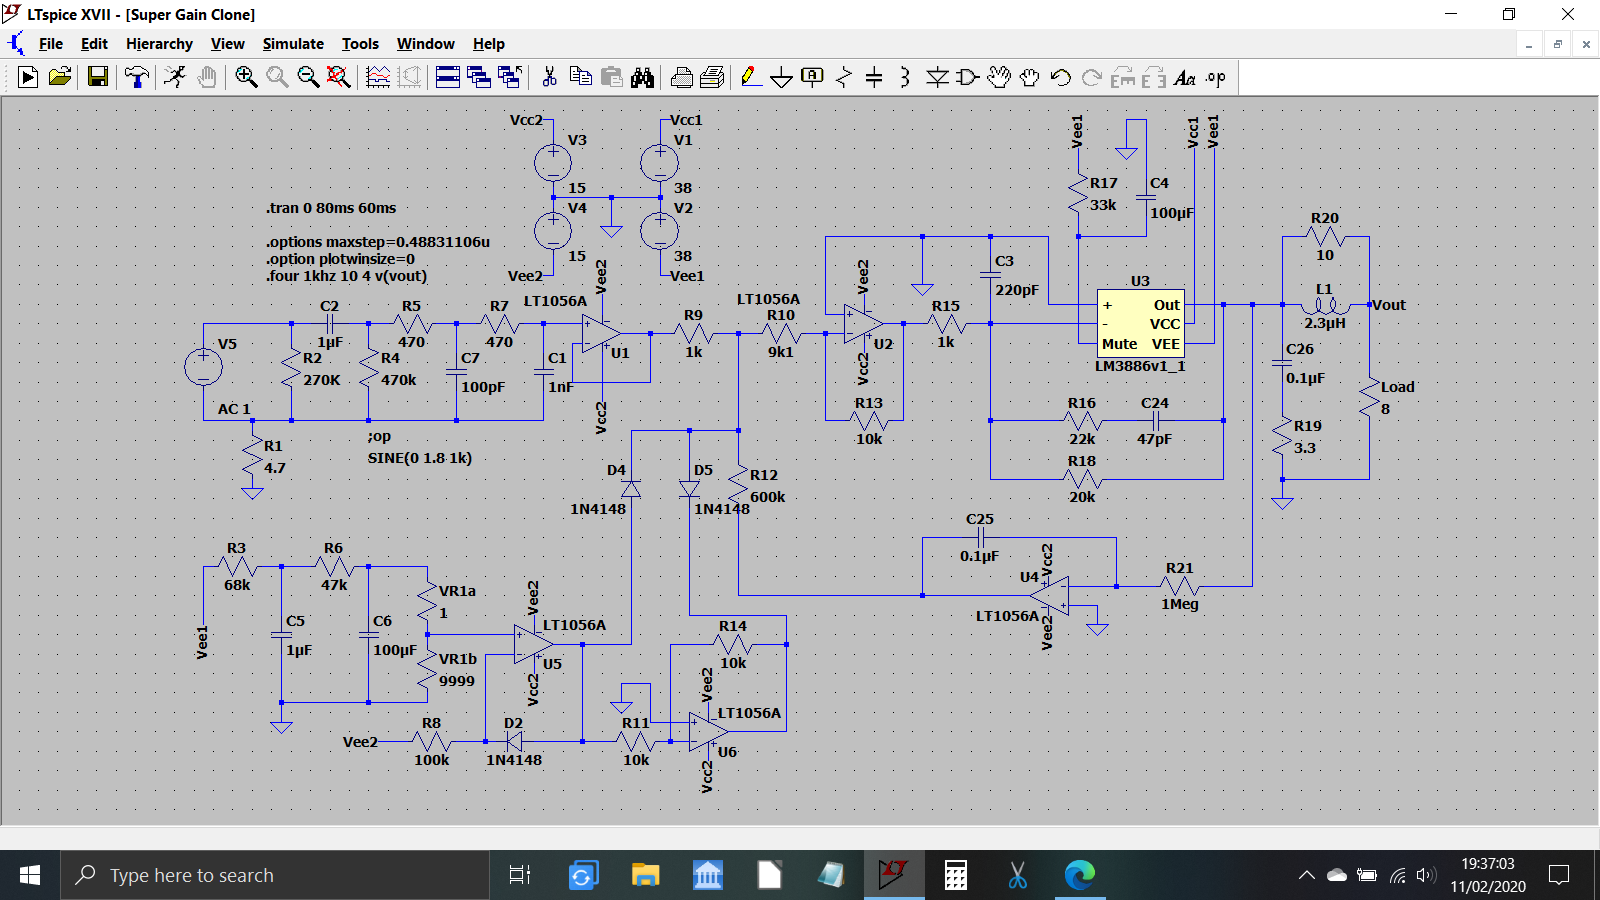Click the Windows Start button
1600x900 pixels.
coord(30,876)
